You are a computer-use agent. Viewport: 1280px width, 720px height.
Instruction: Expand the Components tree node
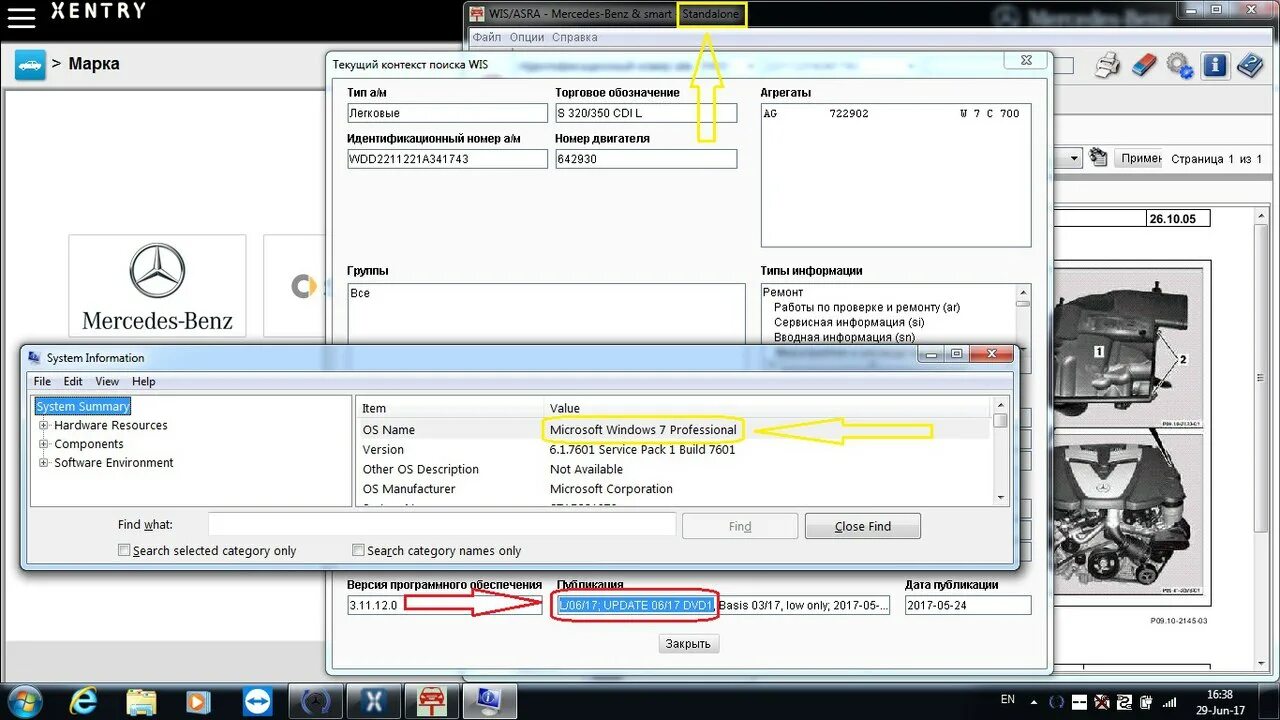tap(44, 444)
